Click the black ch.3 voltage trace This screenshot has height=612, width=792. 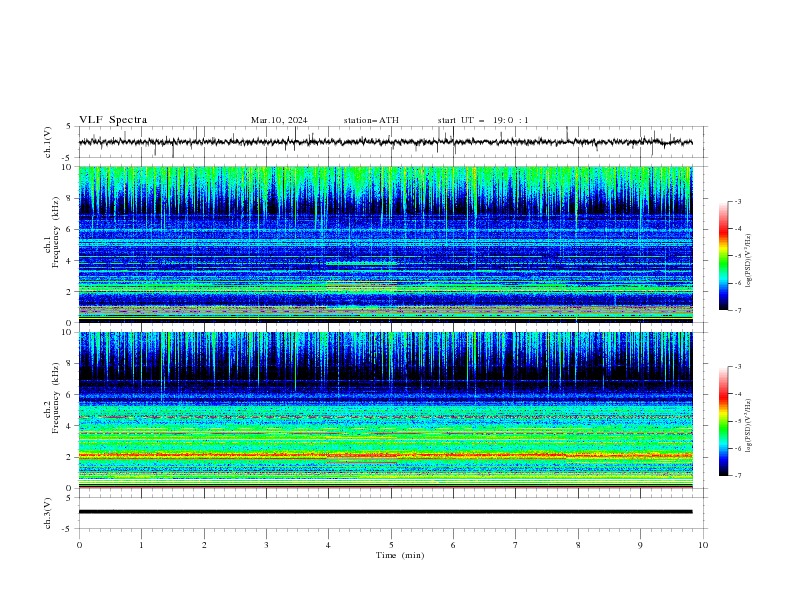(x=385, y=512)
